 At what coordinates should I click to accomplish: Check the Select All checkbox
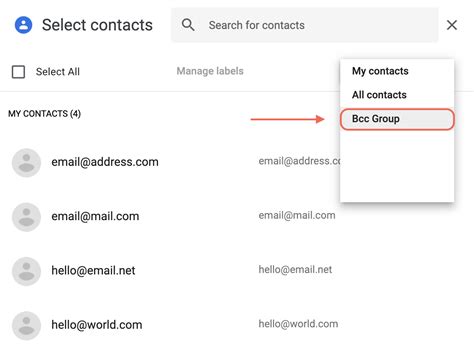pyautogui.click(x=18, y=72)
